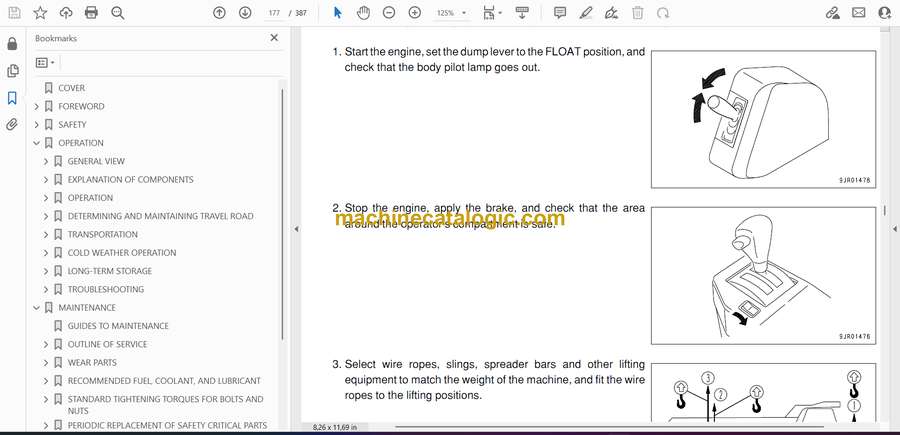Close the Bookmarks panel
The image size is (900, 435).
coord(274,38)
